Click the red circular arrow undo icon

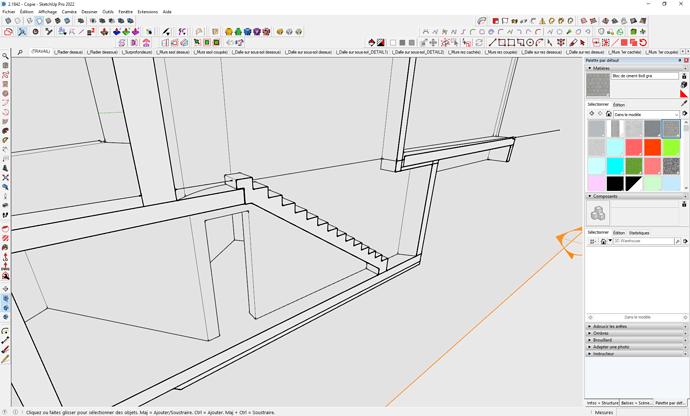643,43
